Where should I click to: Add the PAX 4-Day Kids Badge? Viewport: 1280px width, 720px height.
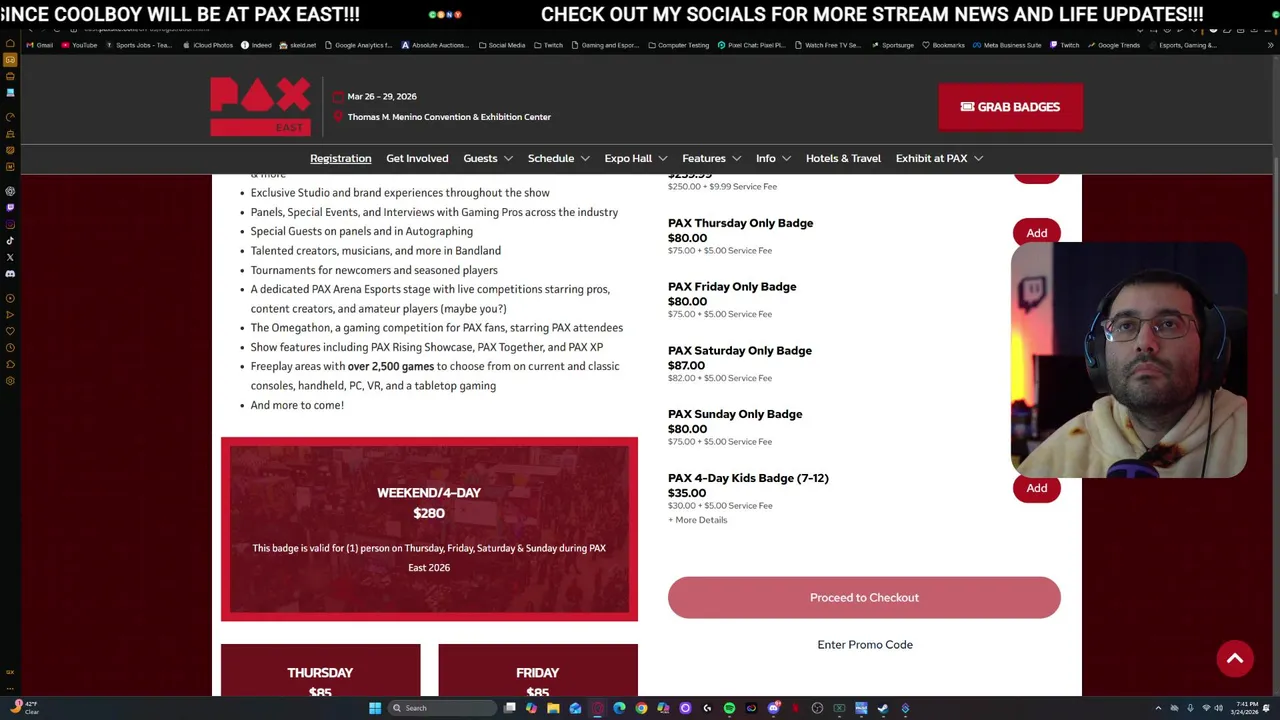(1036, 488)
